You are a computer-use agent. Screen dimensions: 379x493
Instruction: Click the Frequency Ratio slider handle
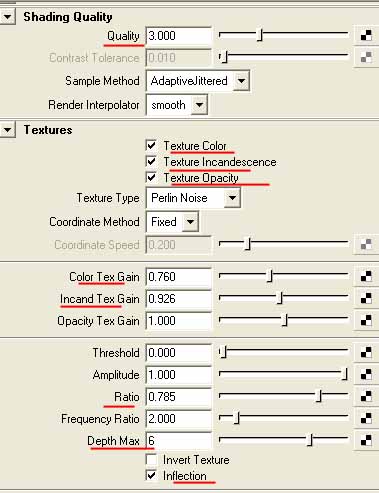237,418
